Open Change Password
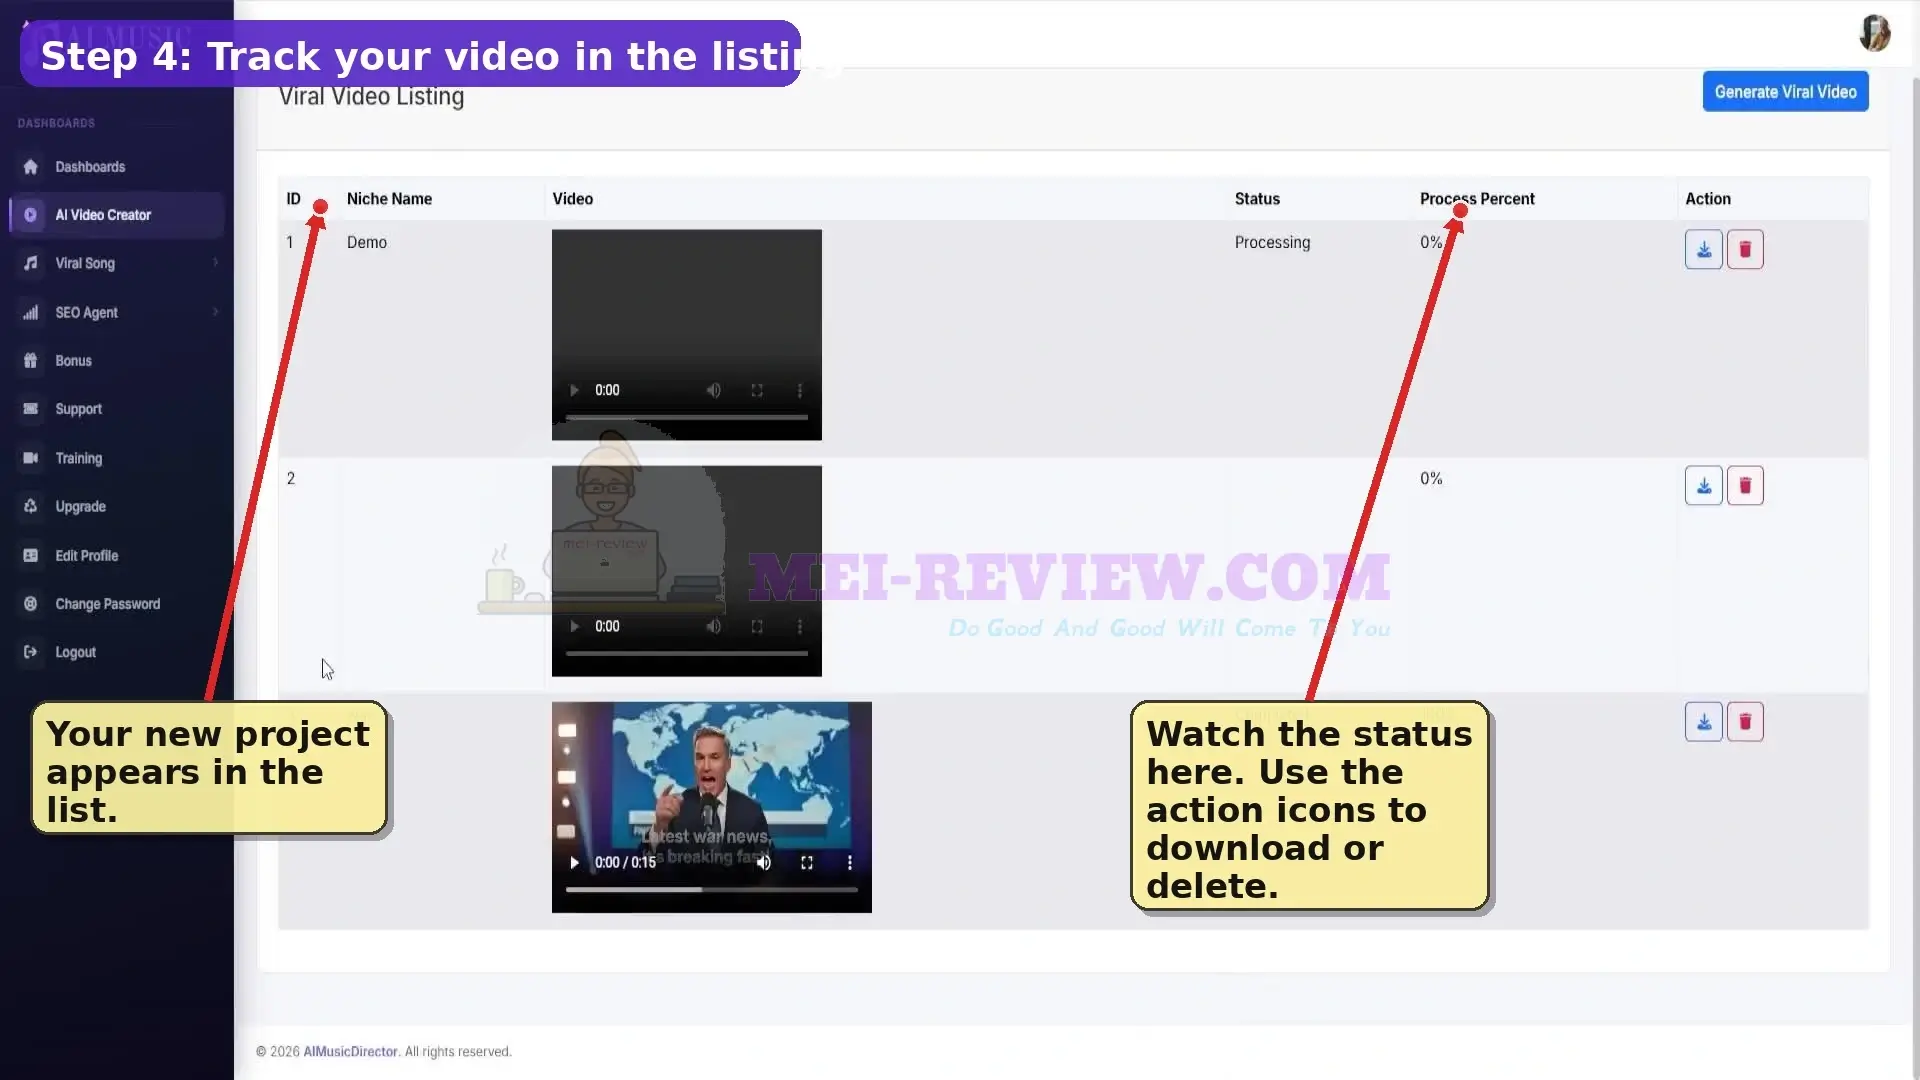 click(117, 604)
